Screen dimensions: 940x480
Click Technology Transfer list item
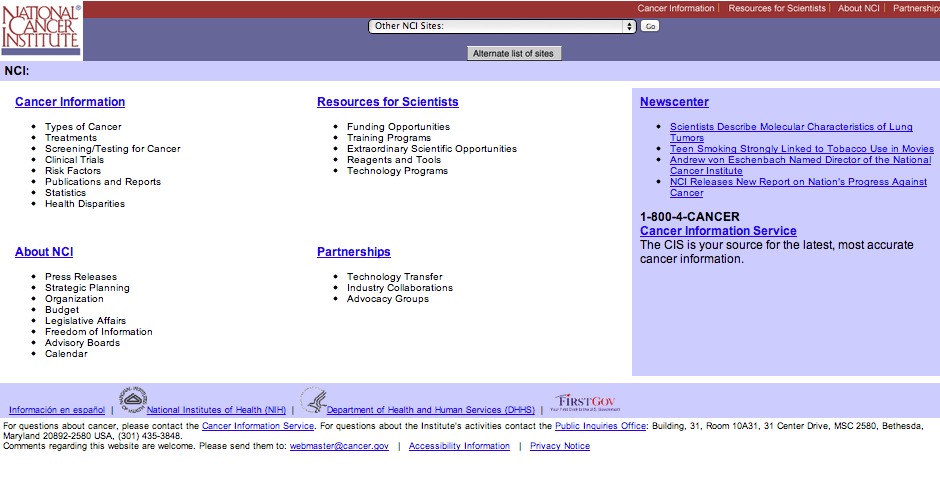[x=394, y=277]
